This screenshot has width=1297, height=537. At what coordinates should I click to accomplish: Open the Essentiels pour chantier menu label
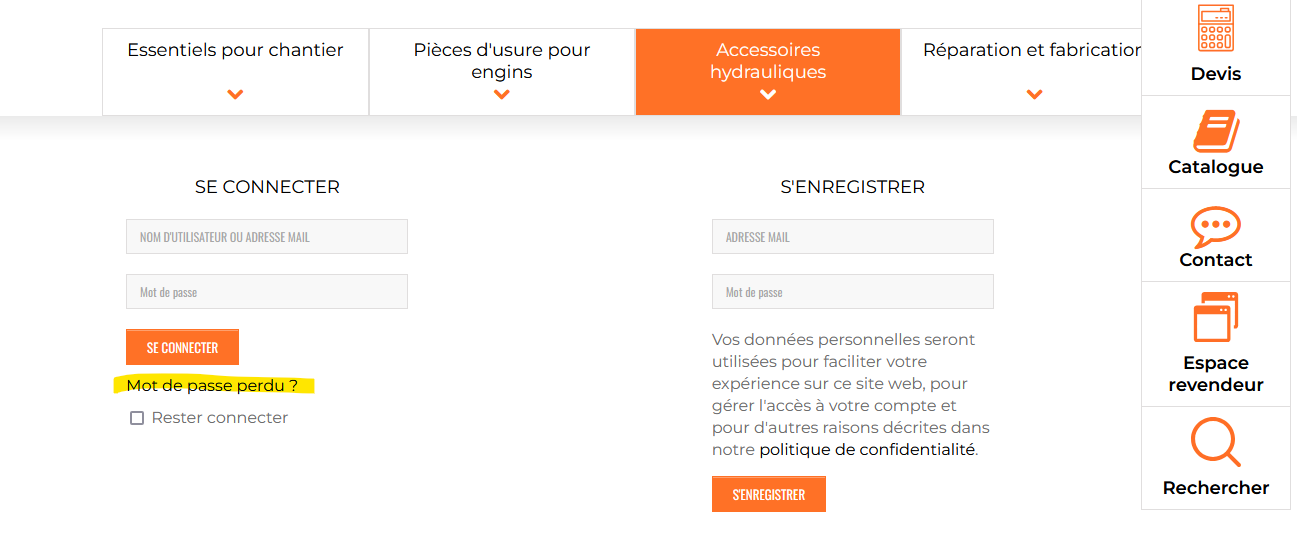[x=235, y=50]
